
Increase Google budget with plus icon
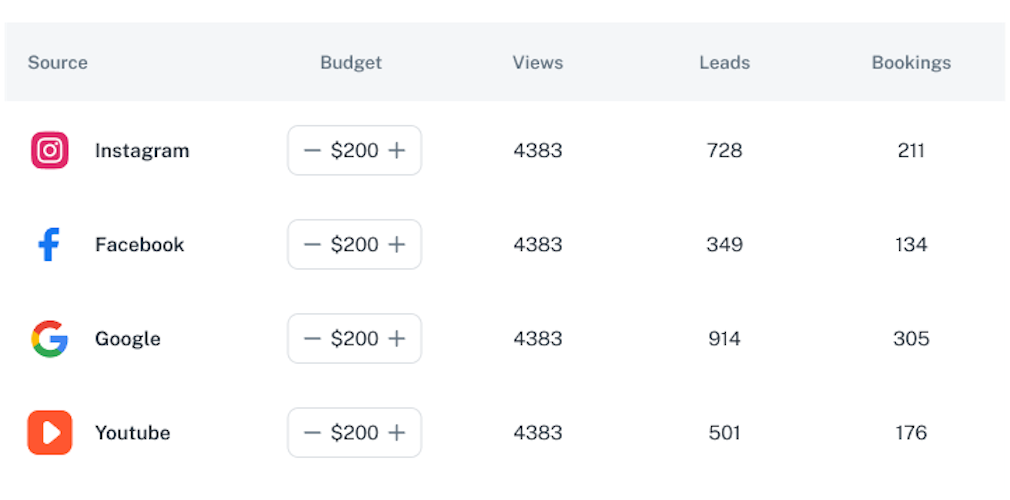click(x=397, y=338)
